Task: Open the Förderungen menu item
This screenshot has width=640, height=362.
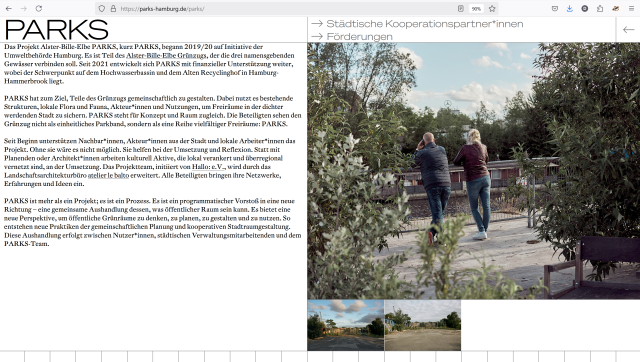Action: pyautogui.click(x=352, y=36)
